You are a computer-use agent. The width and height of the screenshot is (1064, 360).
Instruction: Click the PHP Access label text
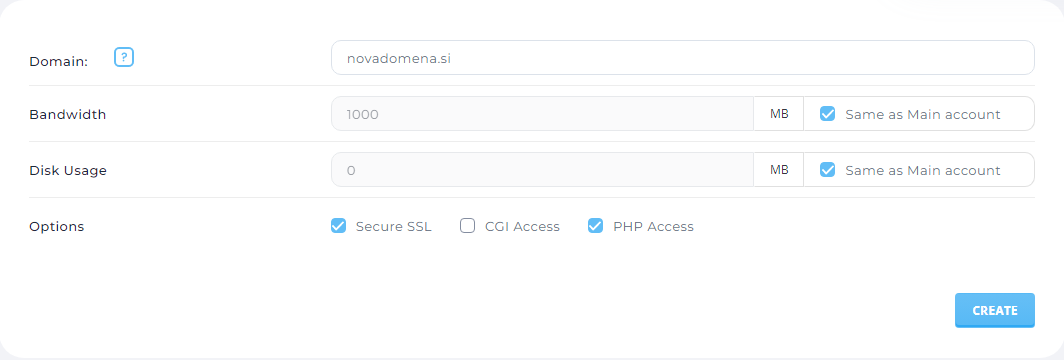pyautogui.click(x=653, y=226)
